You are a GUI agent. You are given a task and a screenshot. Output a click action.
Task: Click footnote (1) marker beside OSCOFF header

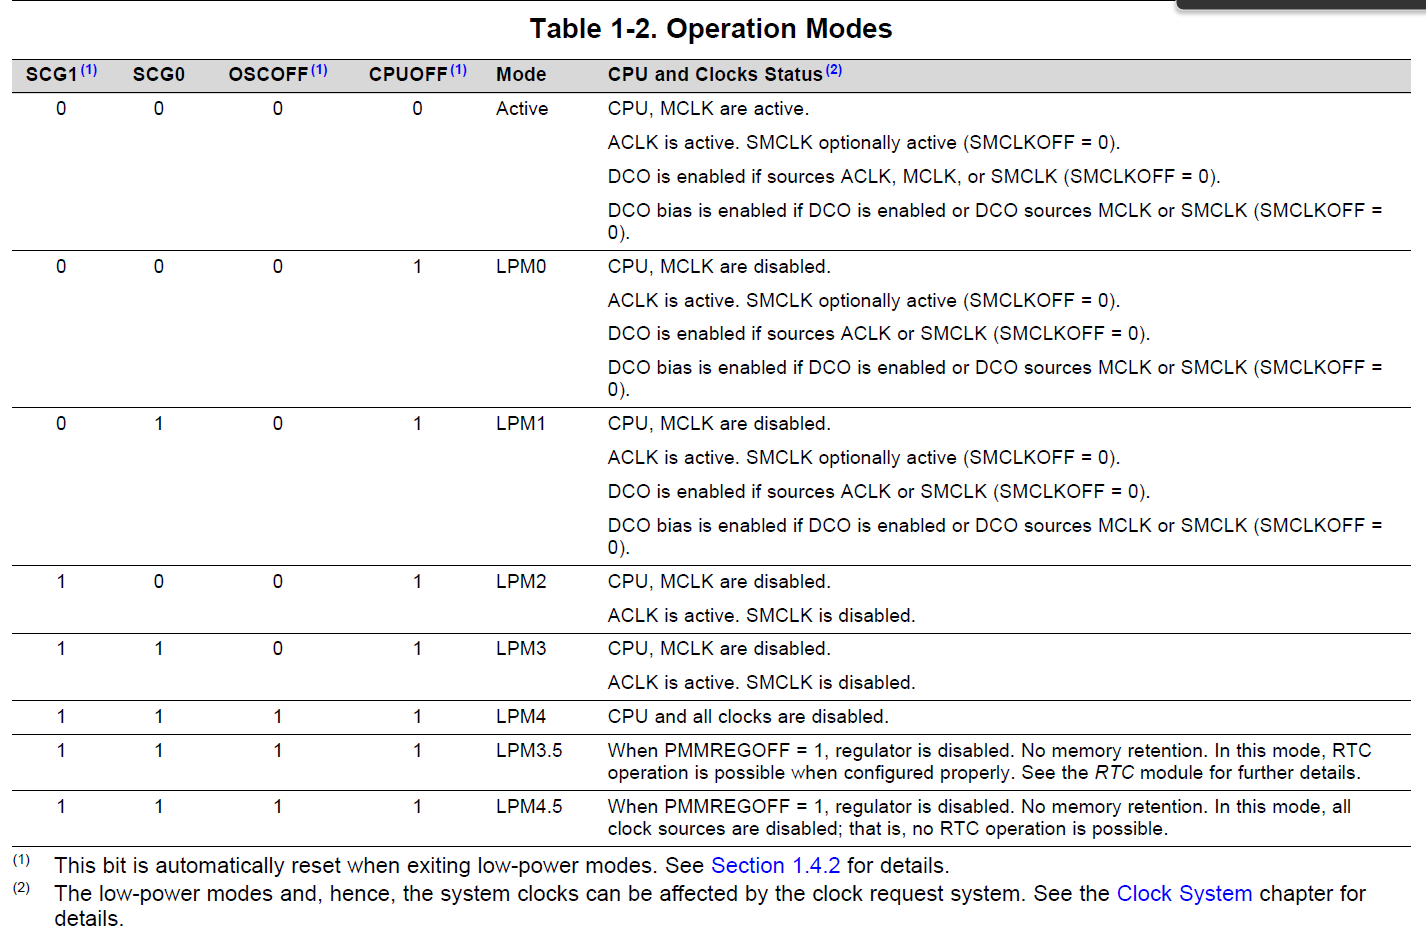coord(319,70)
